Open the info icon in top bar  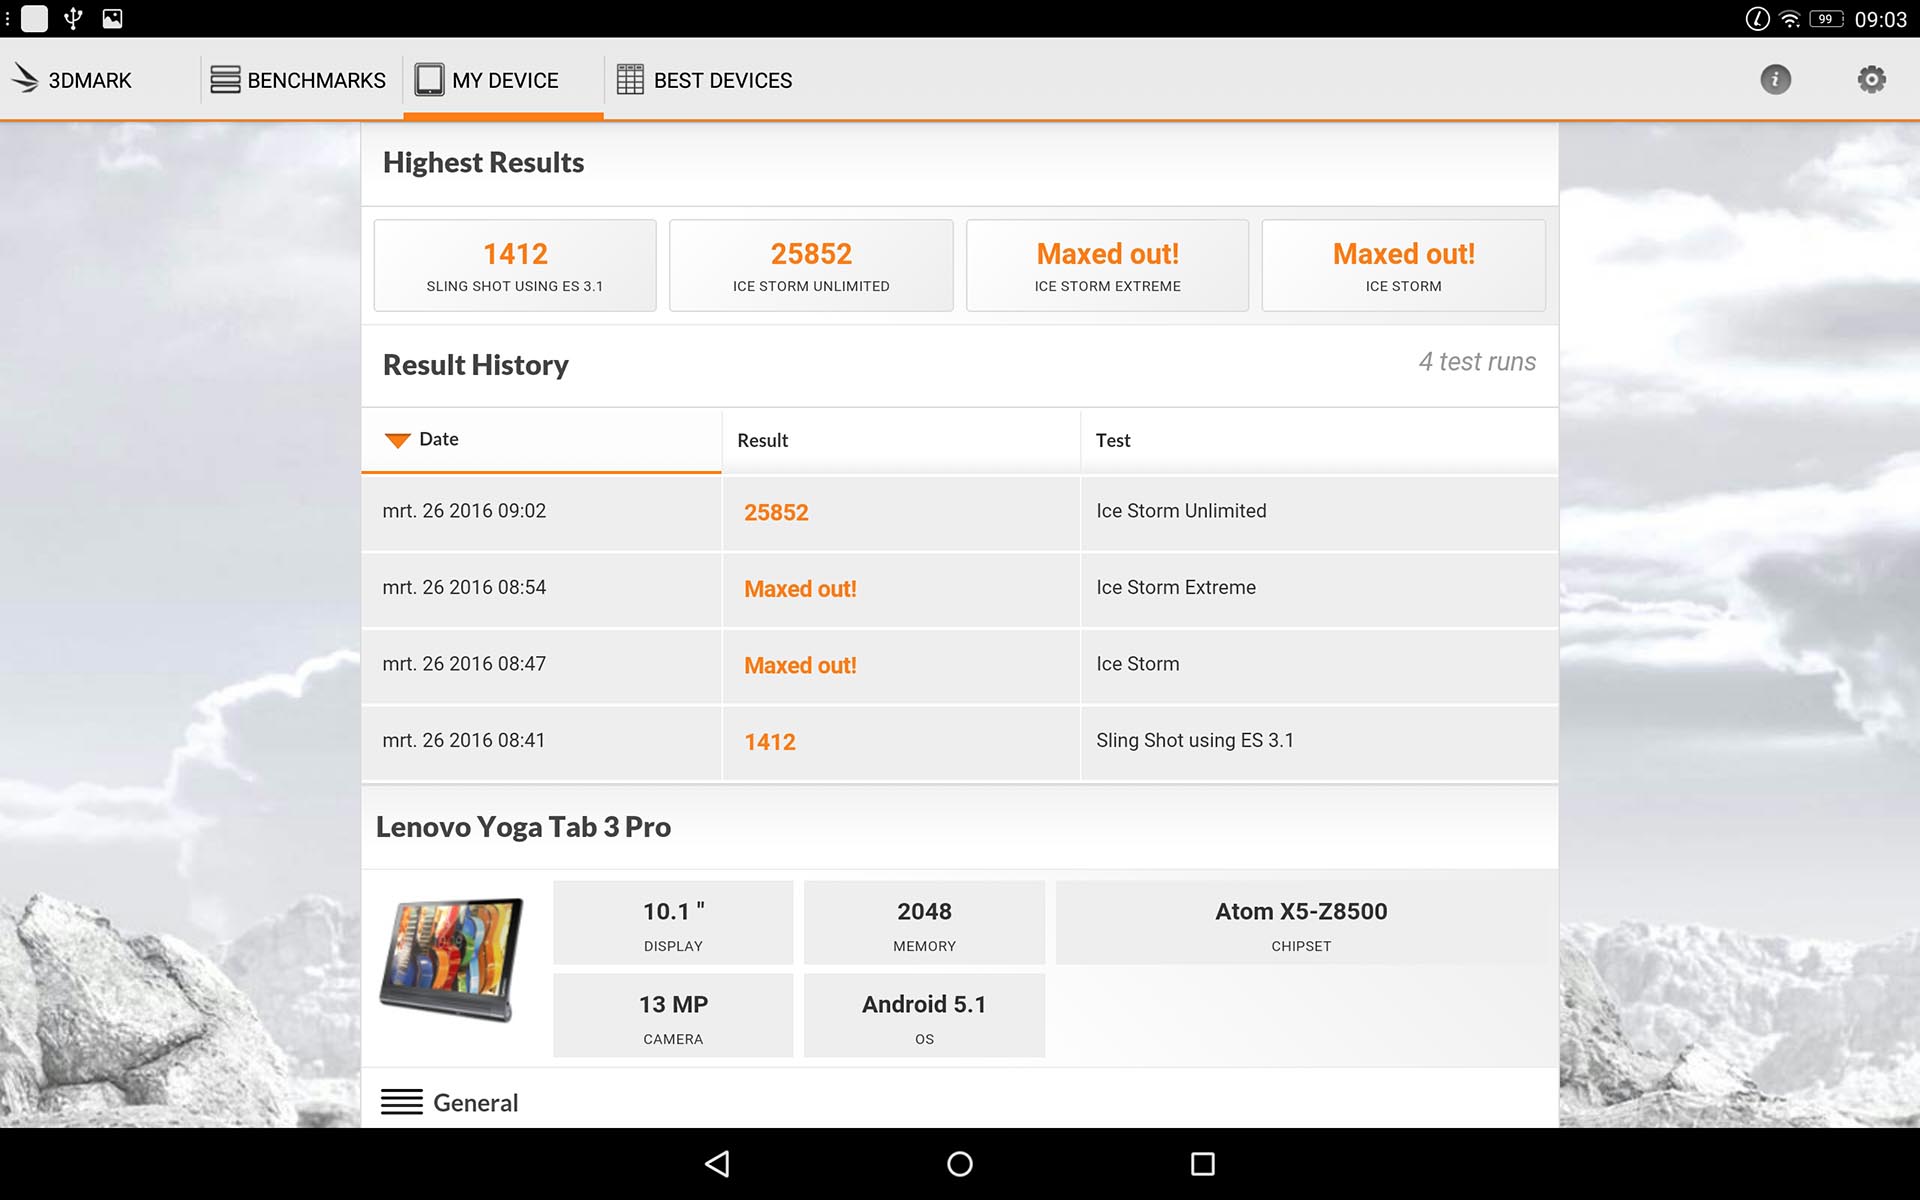pos(1775,80)
